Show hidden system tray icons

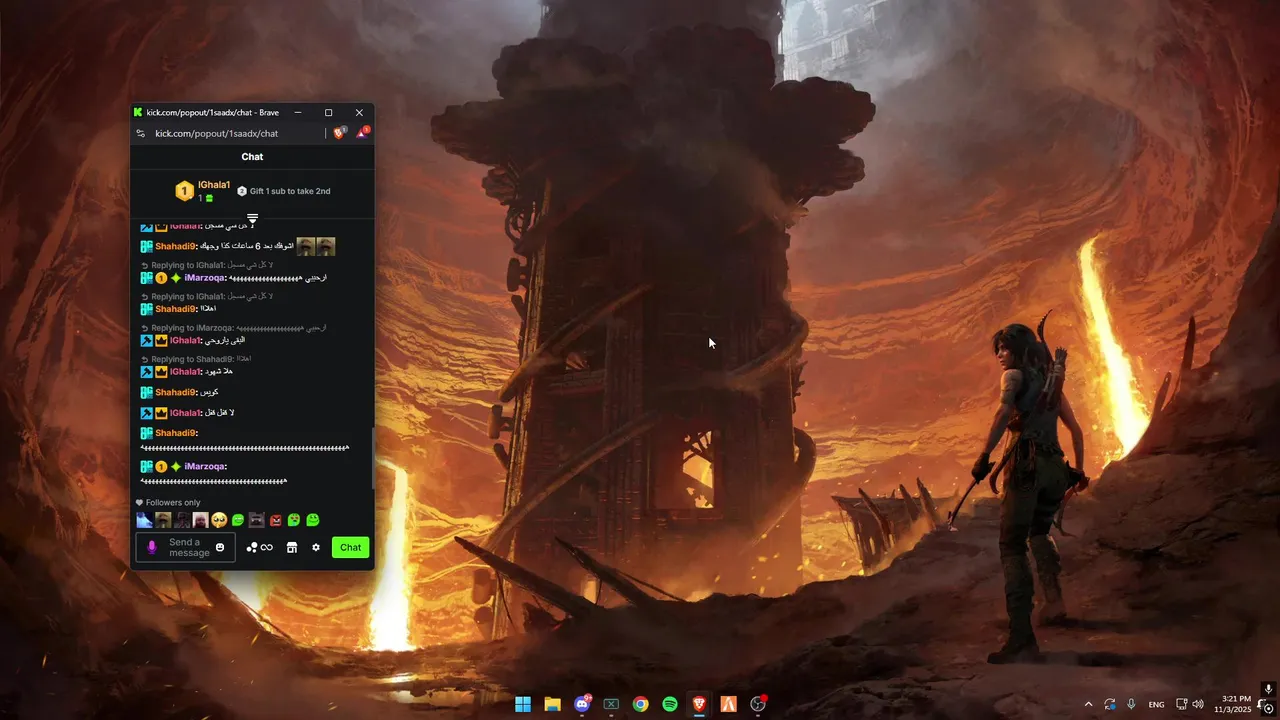click(x=1088, y=704)
